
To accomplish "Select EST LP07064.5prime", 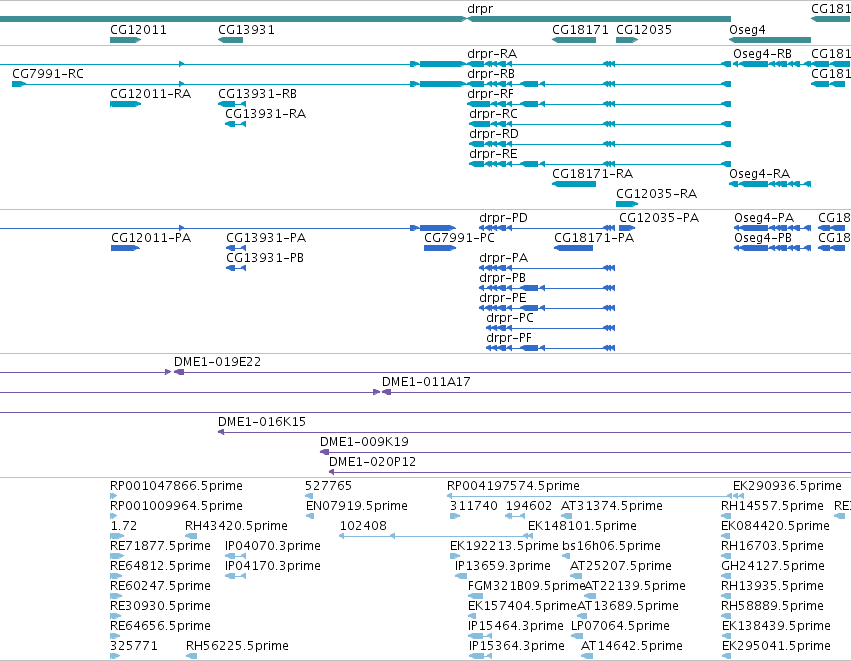I will [577, 636].
